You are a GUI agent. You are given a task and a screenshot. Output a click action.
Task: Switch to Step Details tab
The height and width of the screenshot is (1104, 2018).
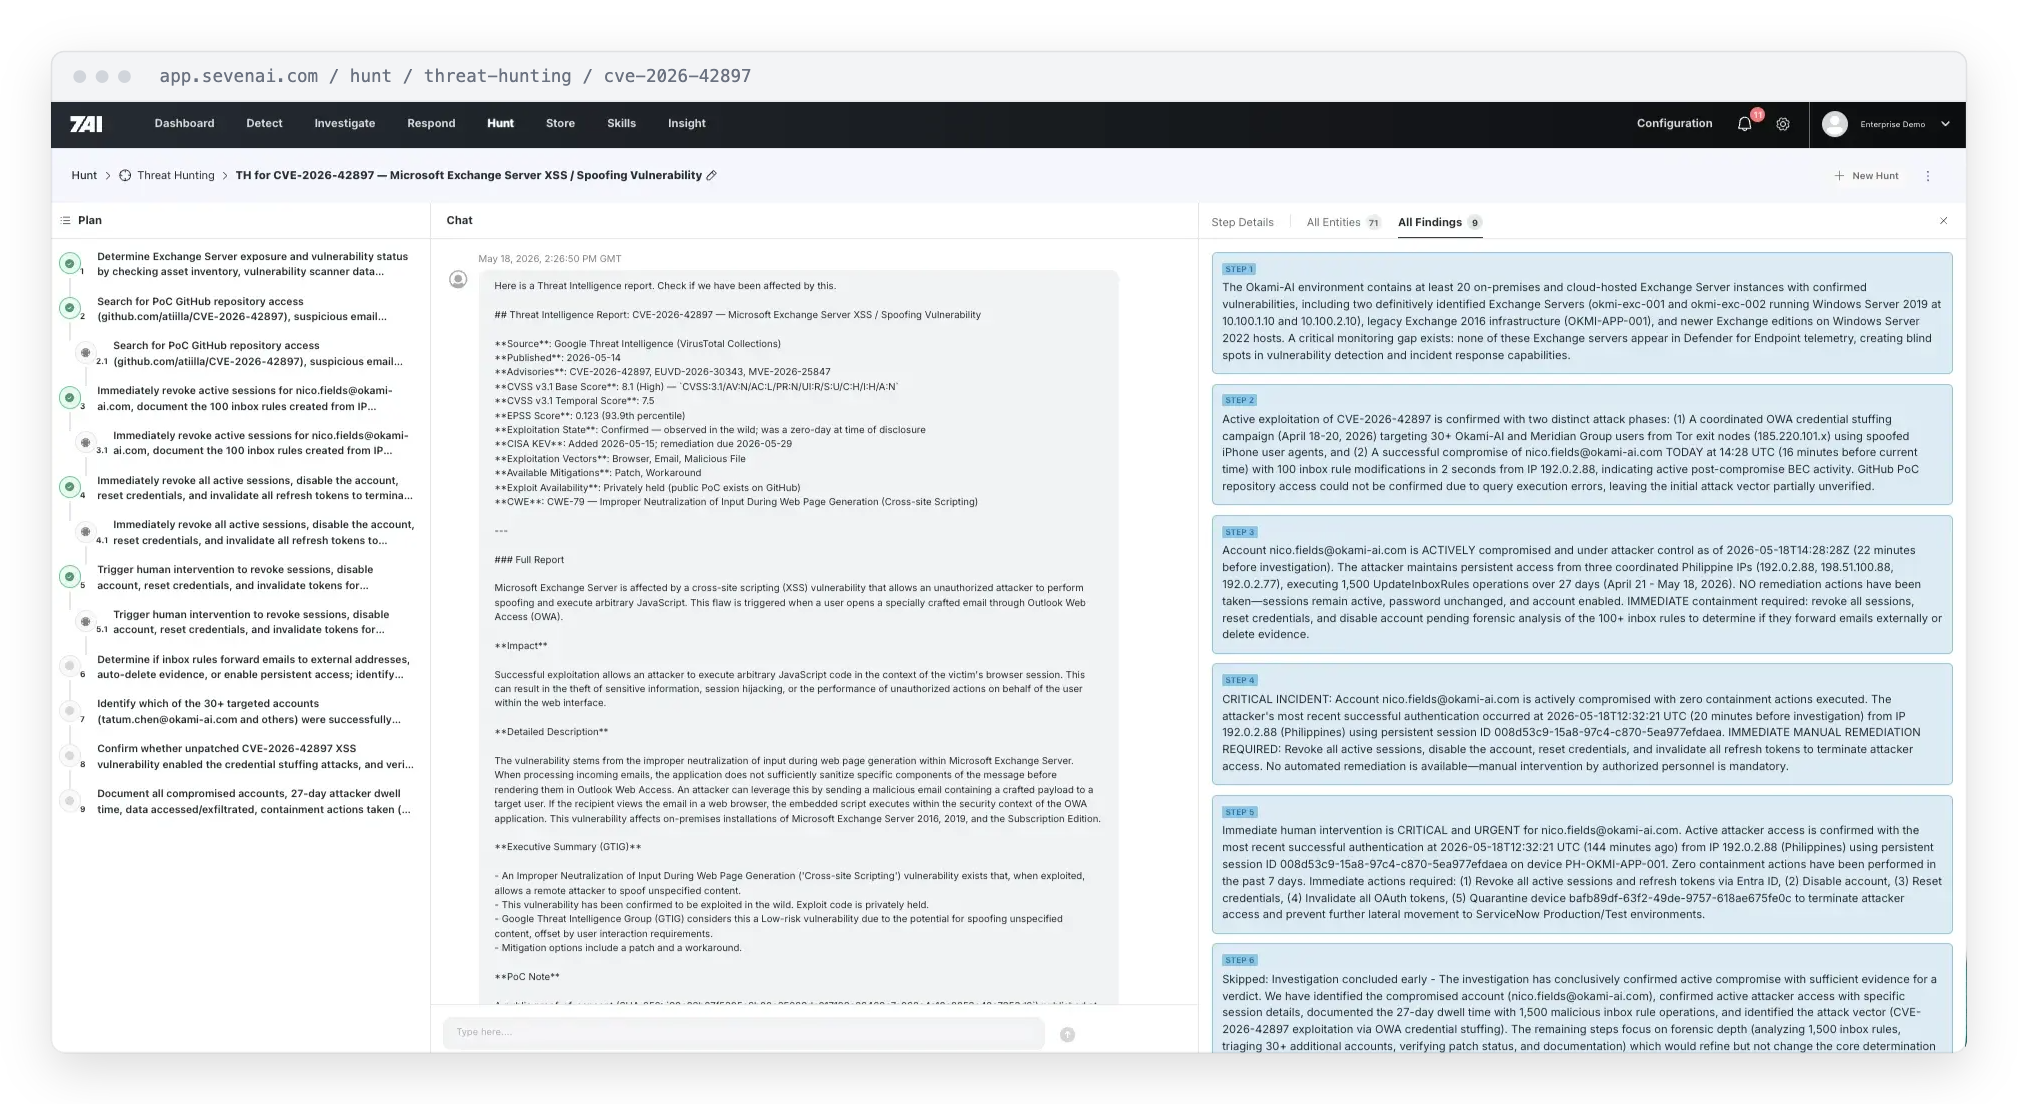[1242, 222]
